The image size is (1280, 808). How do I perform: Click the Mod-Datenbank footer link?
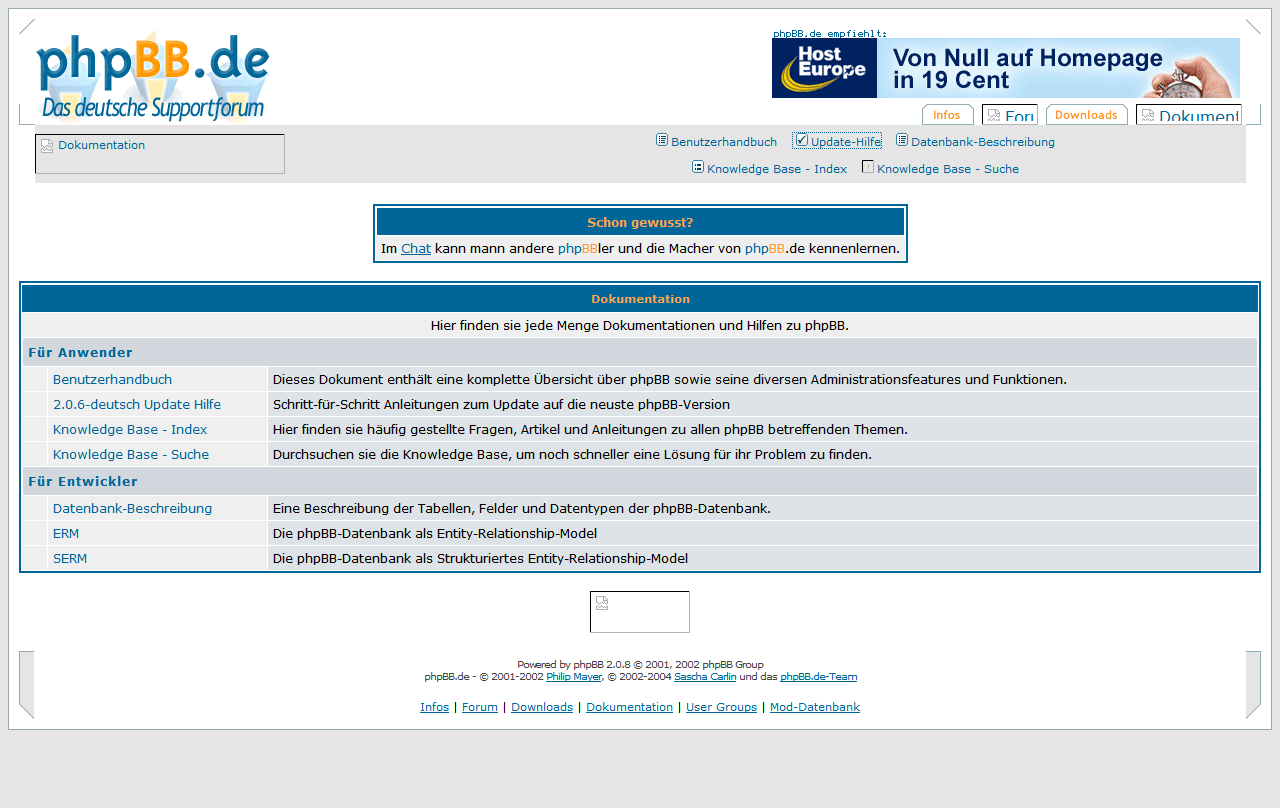coord(814,707)
